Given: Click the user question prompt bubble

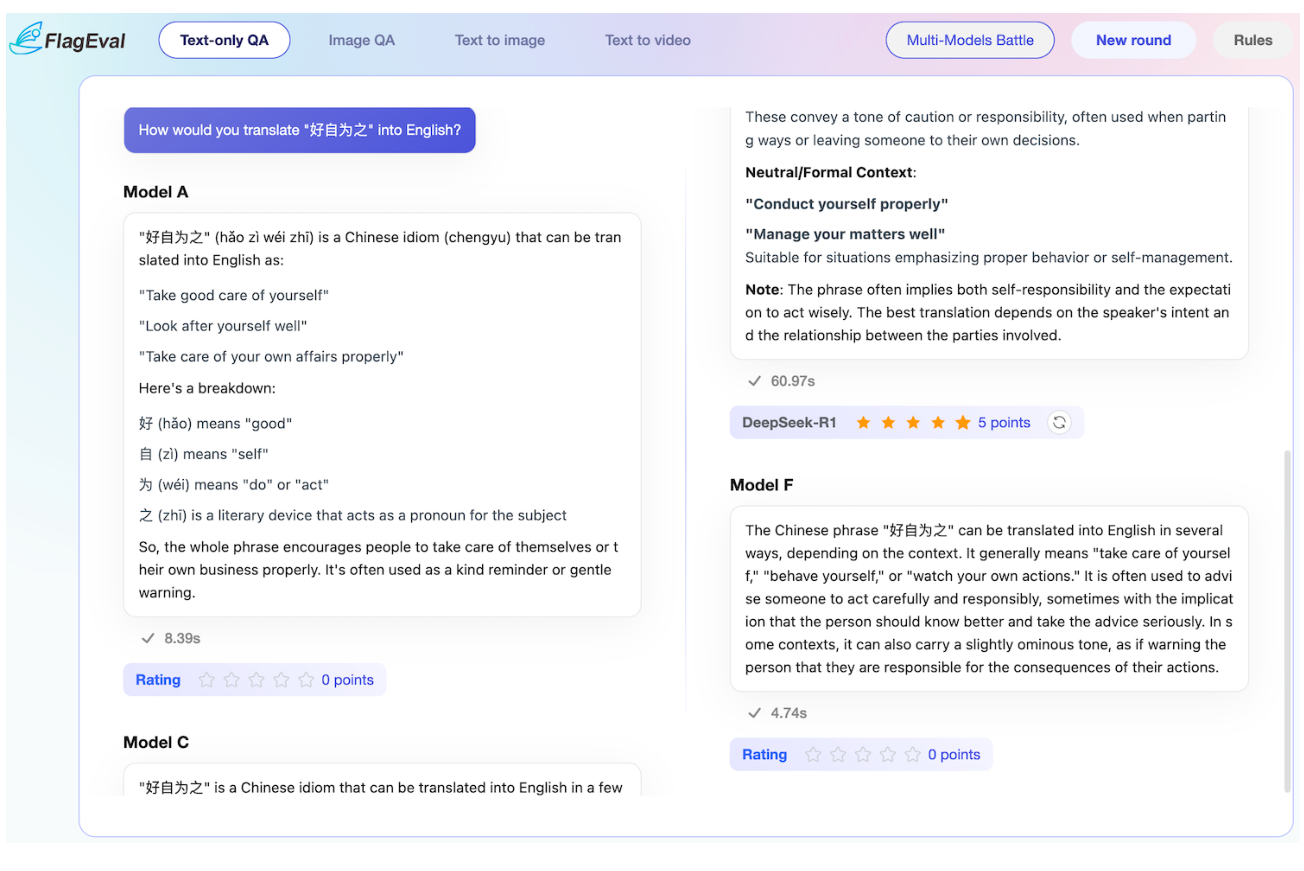Looking at the screenshot, I should (299, 130).
